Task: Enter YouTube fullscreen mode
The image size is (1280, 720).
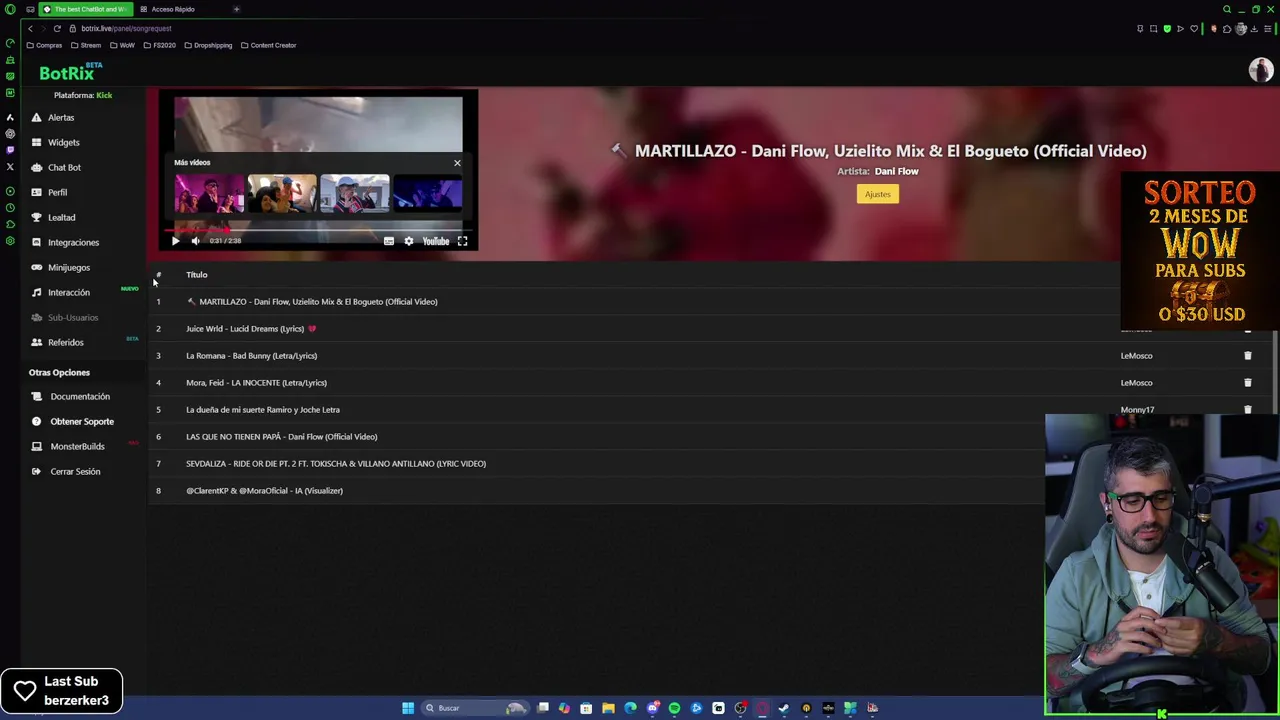Action: [462, 241]
